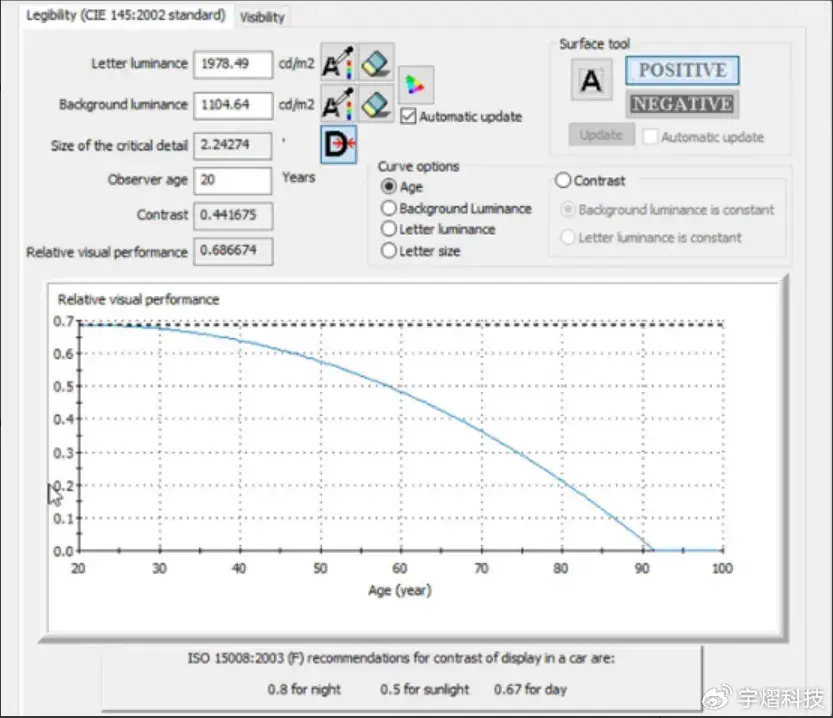Open Legibility (CIE 145:2002 standard) tab
The height and width of the screenshot is (718, 833).
126,15
